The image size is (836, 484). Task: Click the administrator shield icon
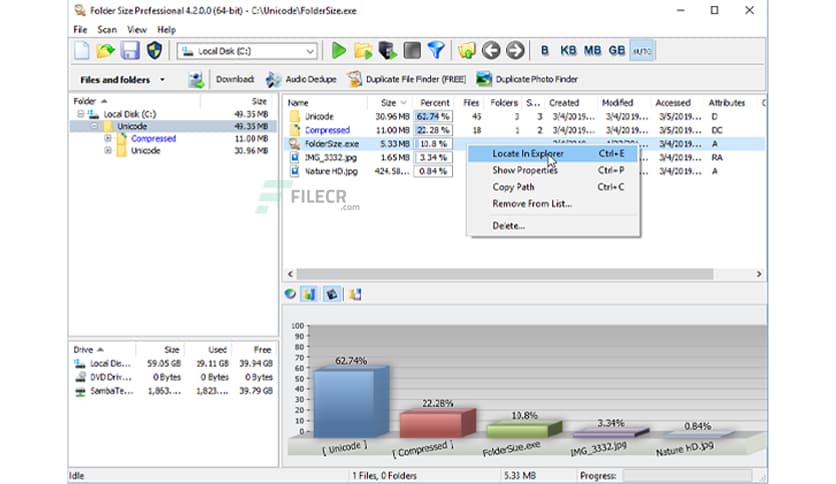coord(155,51)
